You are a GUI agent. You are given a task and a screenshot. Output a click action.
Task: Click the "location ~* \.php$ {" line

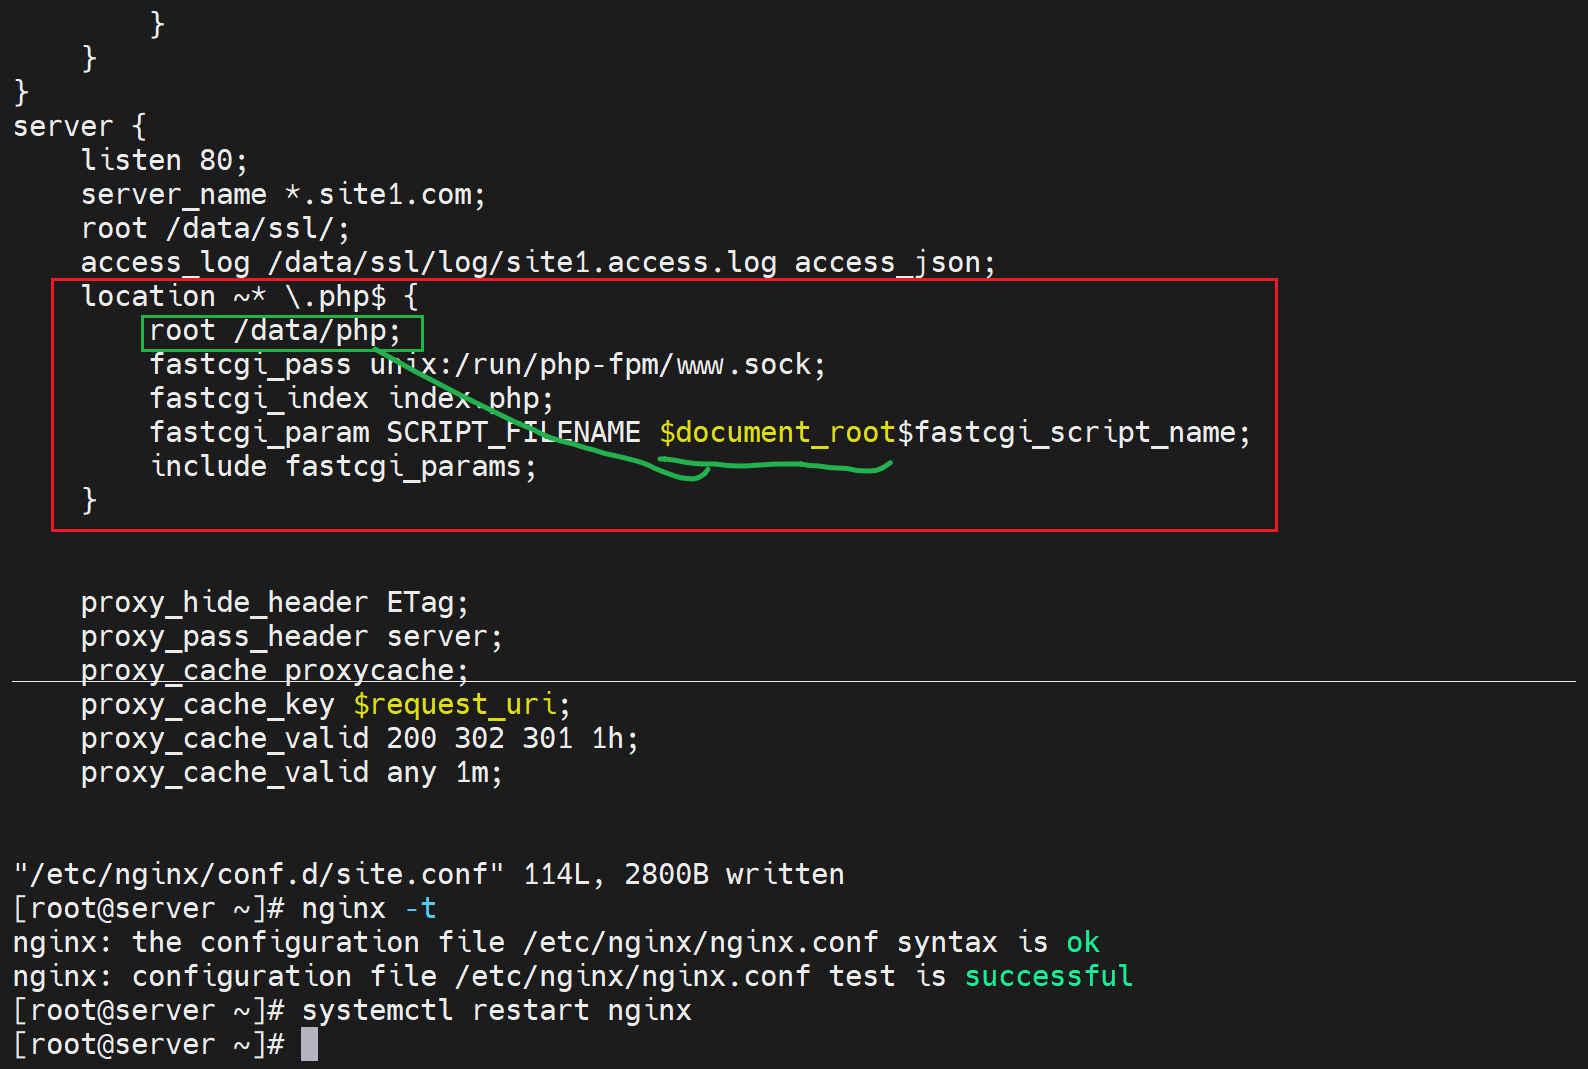249,297
